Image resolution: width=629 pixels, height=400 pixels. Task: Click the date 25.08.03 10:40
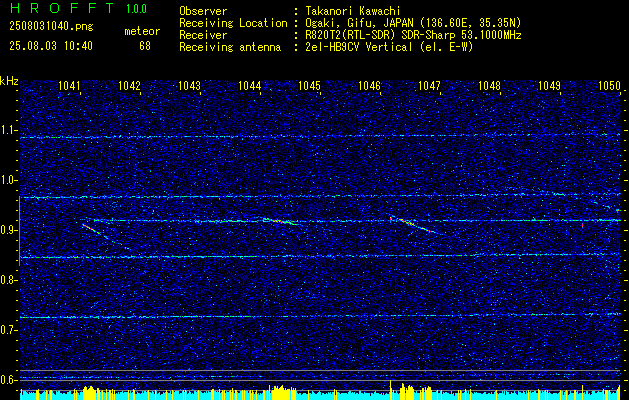point(51,46)
